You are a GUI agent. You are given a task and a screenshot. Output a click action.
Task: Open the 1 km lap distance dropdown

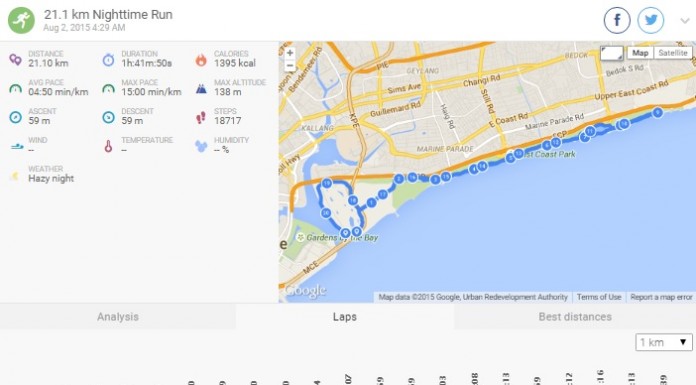pos(664,342)
